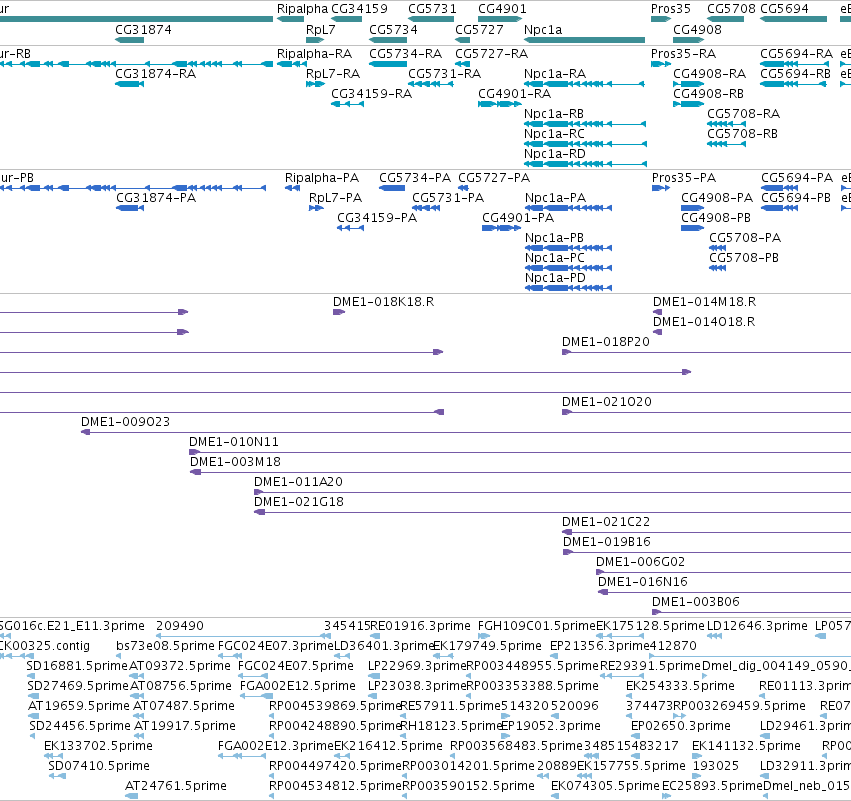
Task: Open the DME1-018P20 clone label
Action: [x=606, y=341]
